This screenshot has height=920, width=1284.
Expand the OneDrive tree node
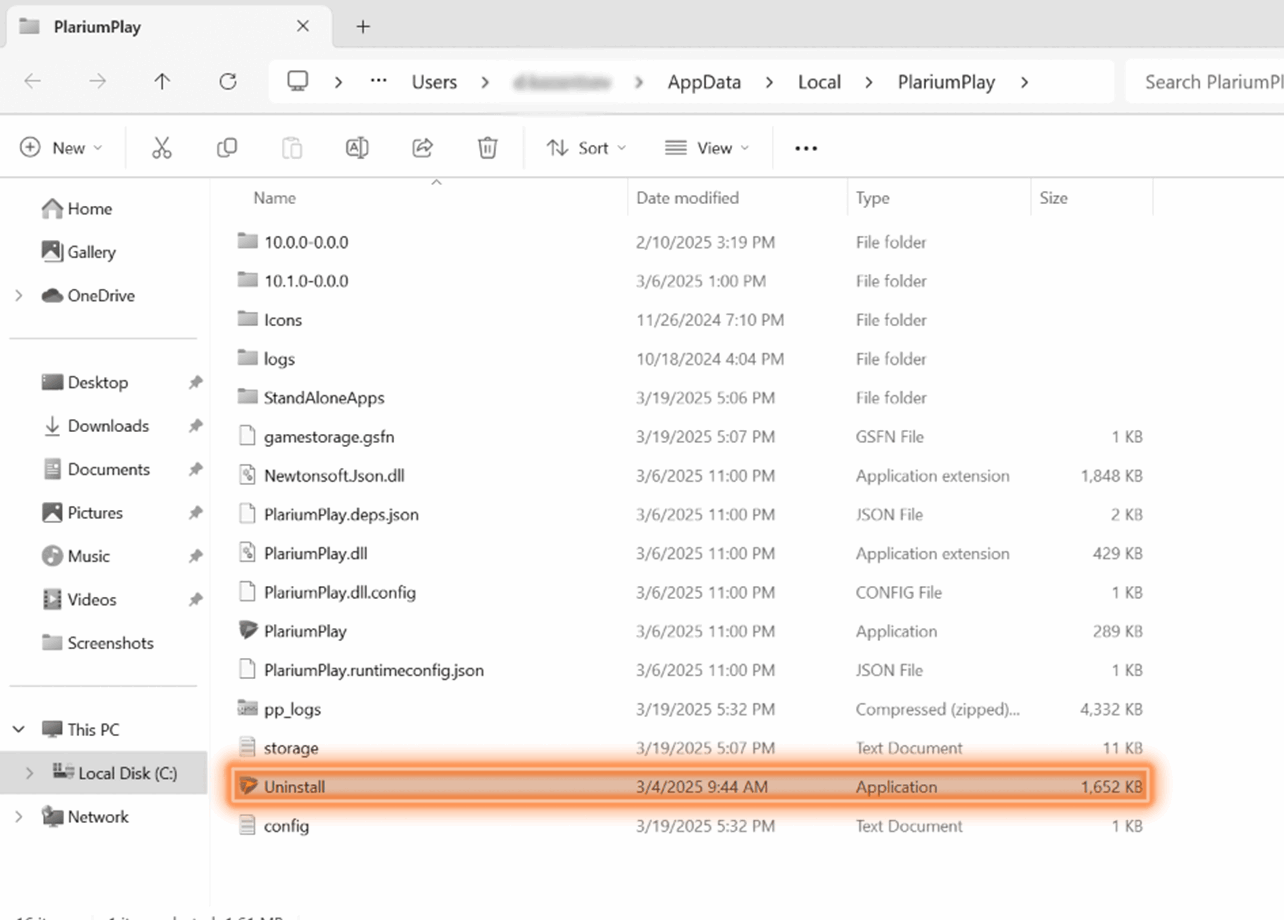pos(19,296)
